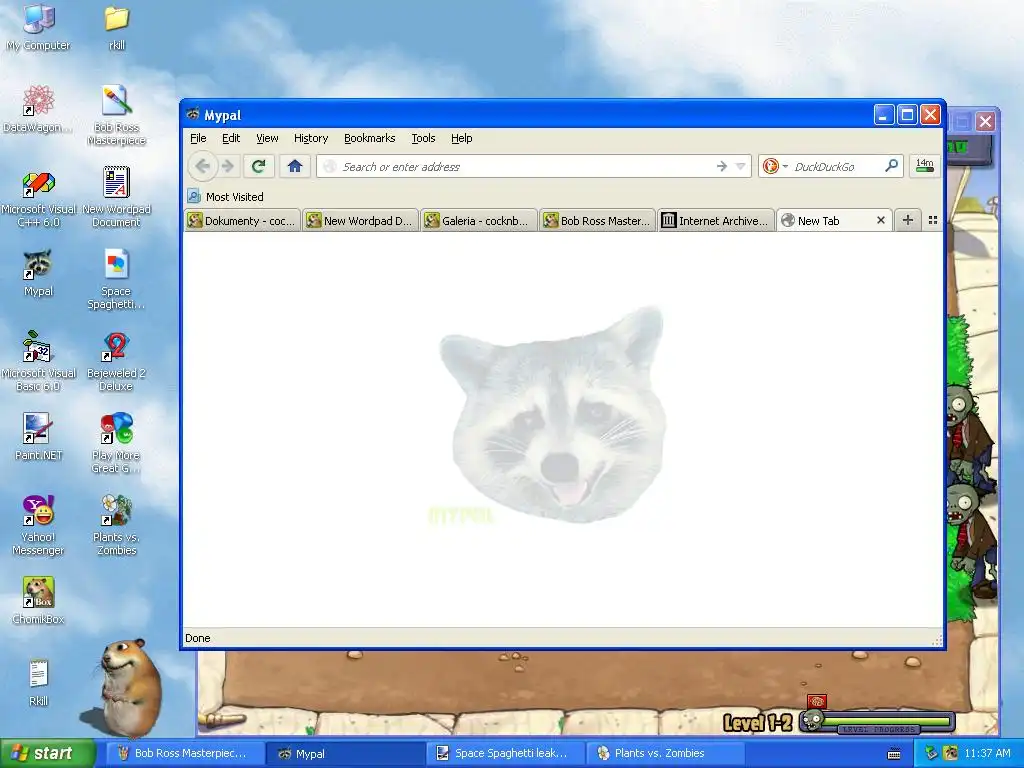Switch to the Mypal taskbar button
Viewport: 1024px width, 768px height.
pos(346,753)
